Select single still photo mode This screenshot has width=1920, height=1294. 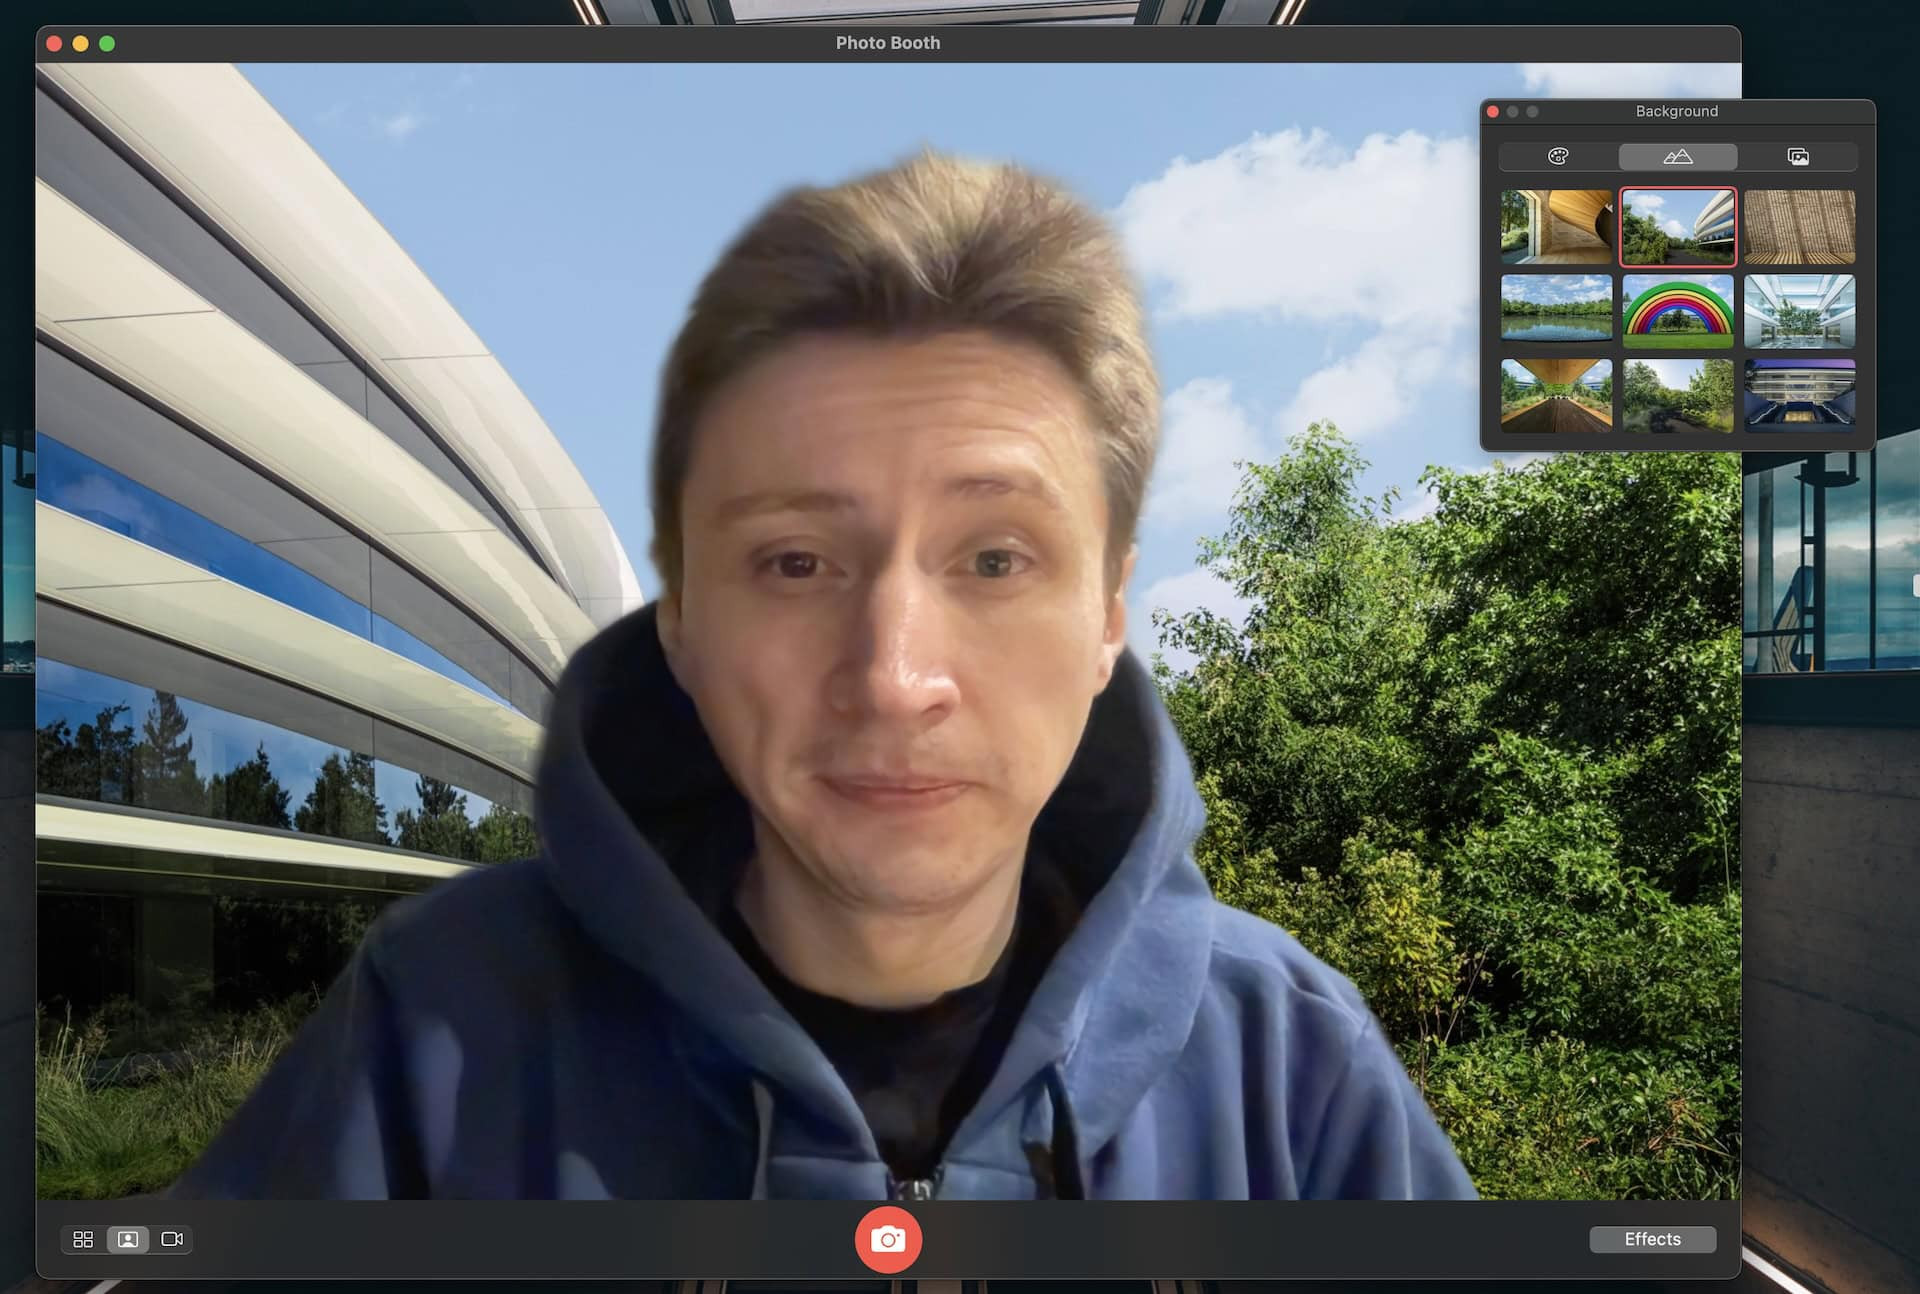coord(128,1239)
